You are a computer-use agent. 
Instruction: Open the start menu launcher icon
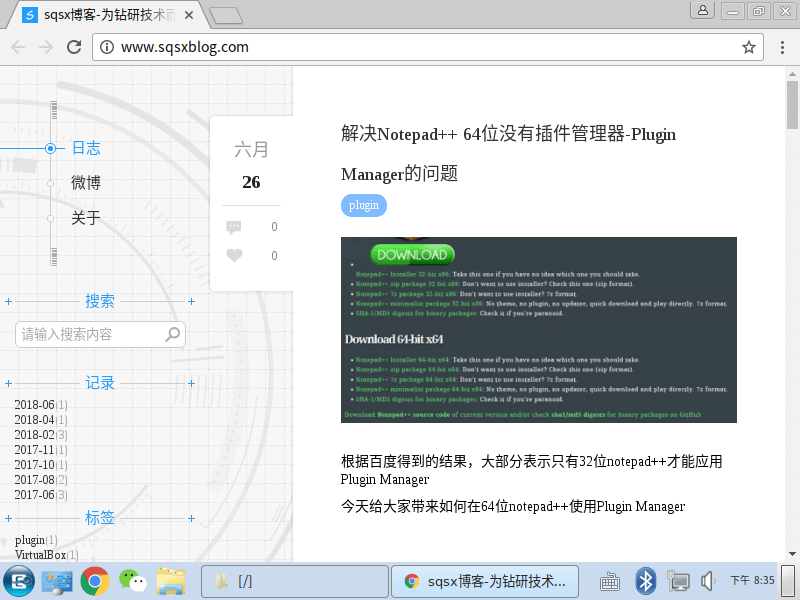tap(19, 581)
